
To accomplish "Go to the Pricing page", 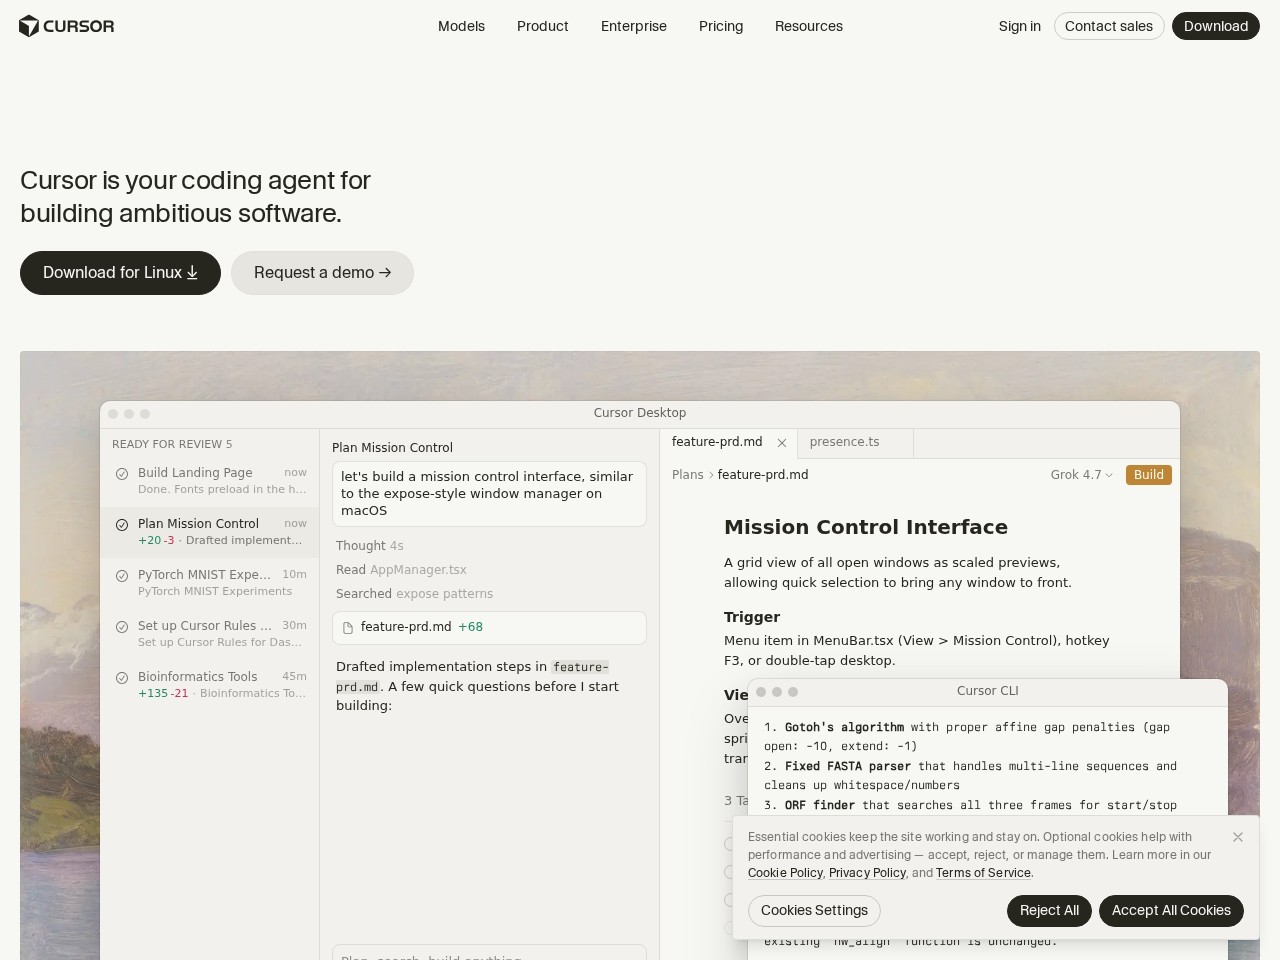I will pyautogui.click(x=721, y=26).
